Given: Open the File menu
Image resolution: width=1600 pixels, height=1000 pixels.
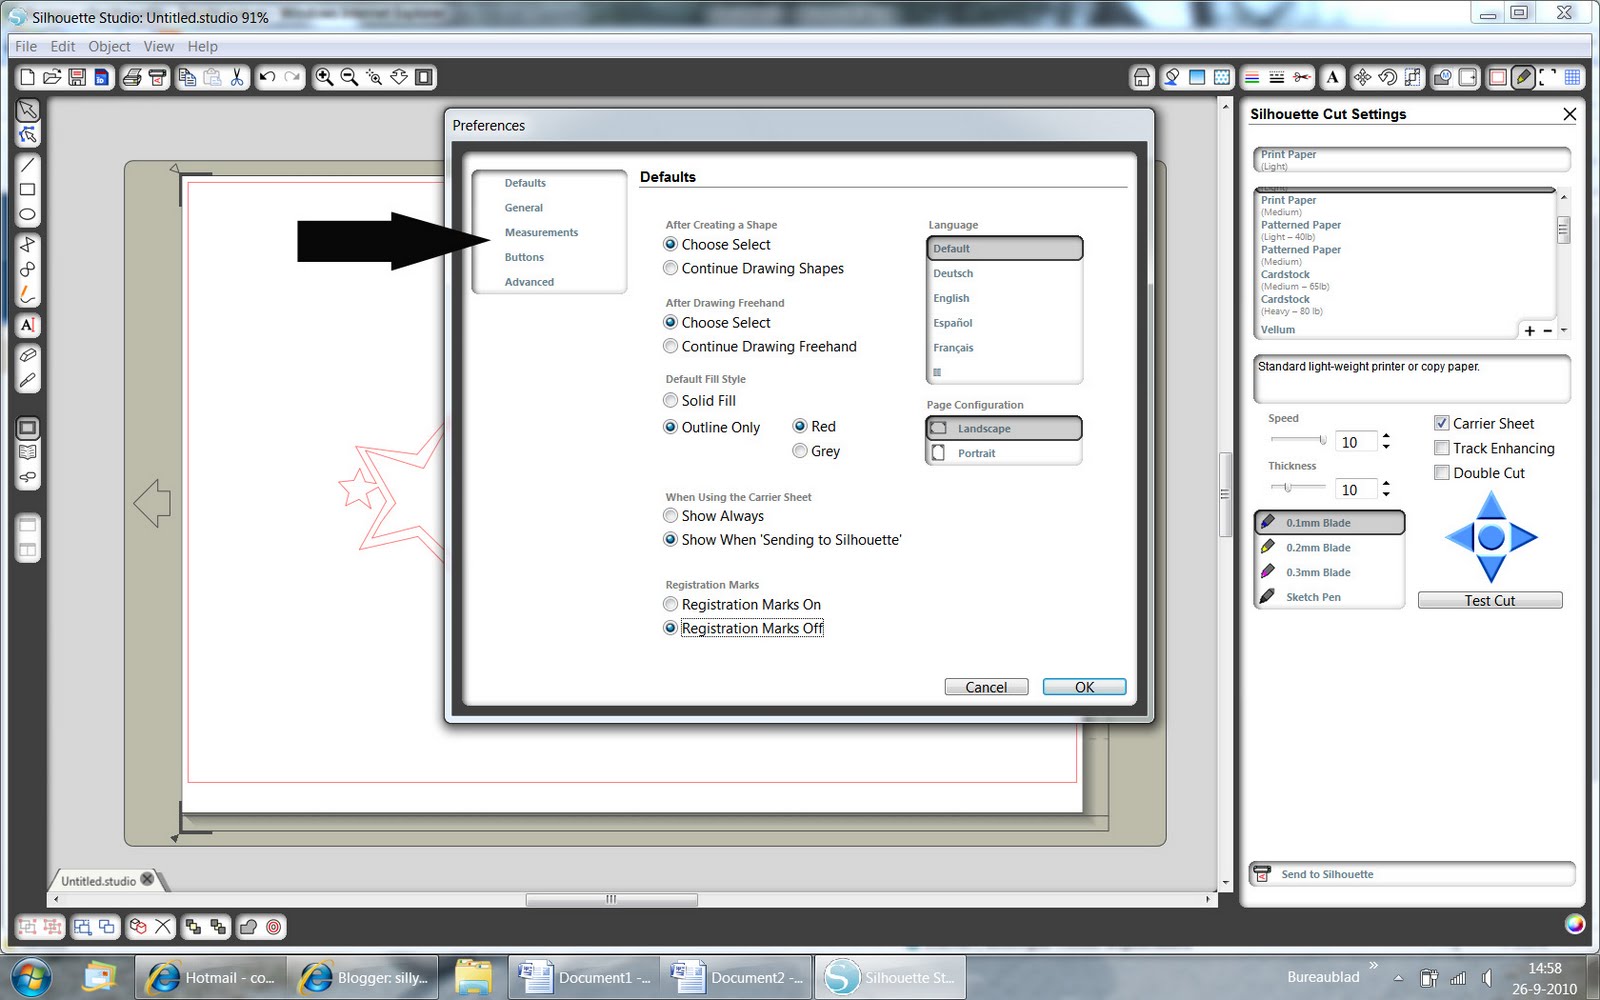Looking at the screenshot, I should pos(26,46).
